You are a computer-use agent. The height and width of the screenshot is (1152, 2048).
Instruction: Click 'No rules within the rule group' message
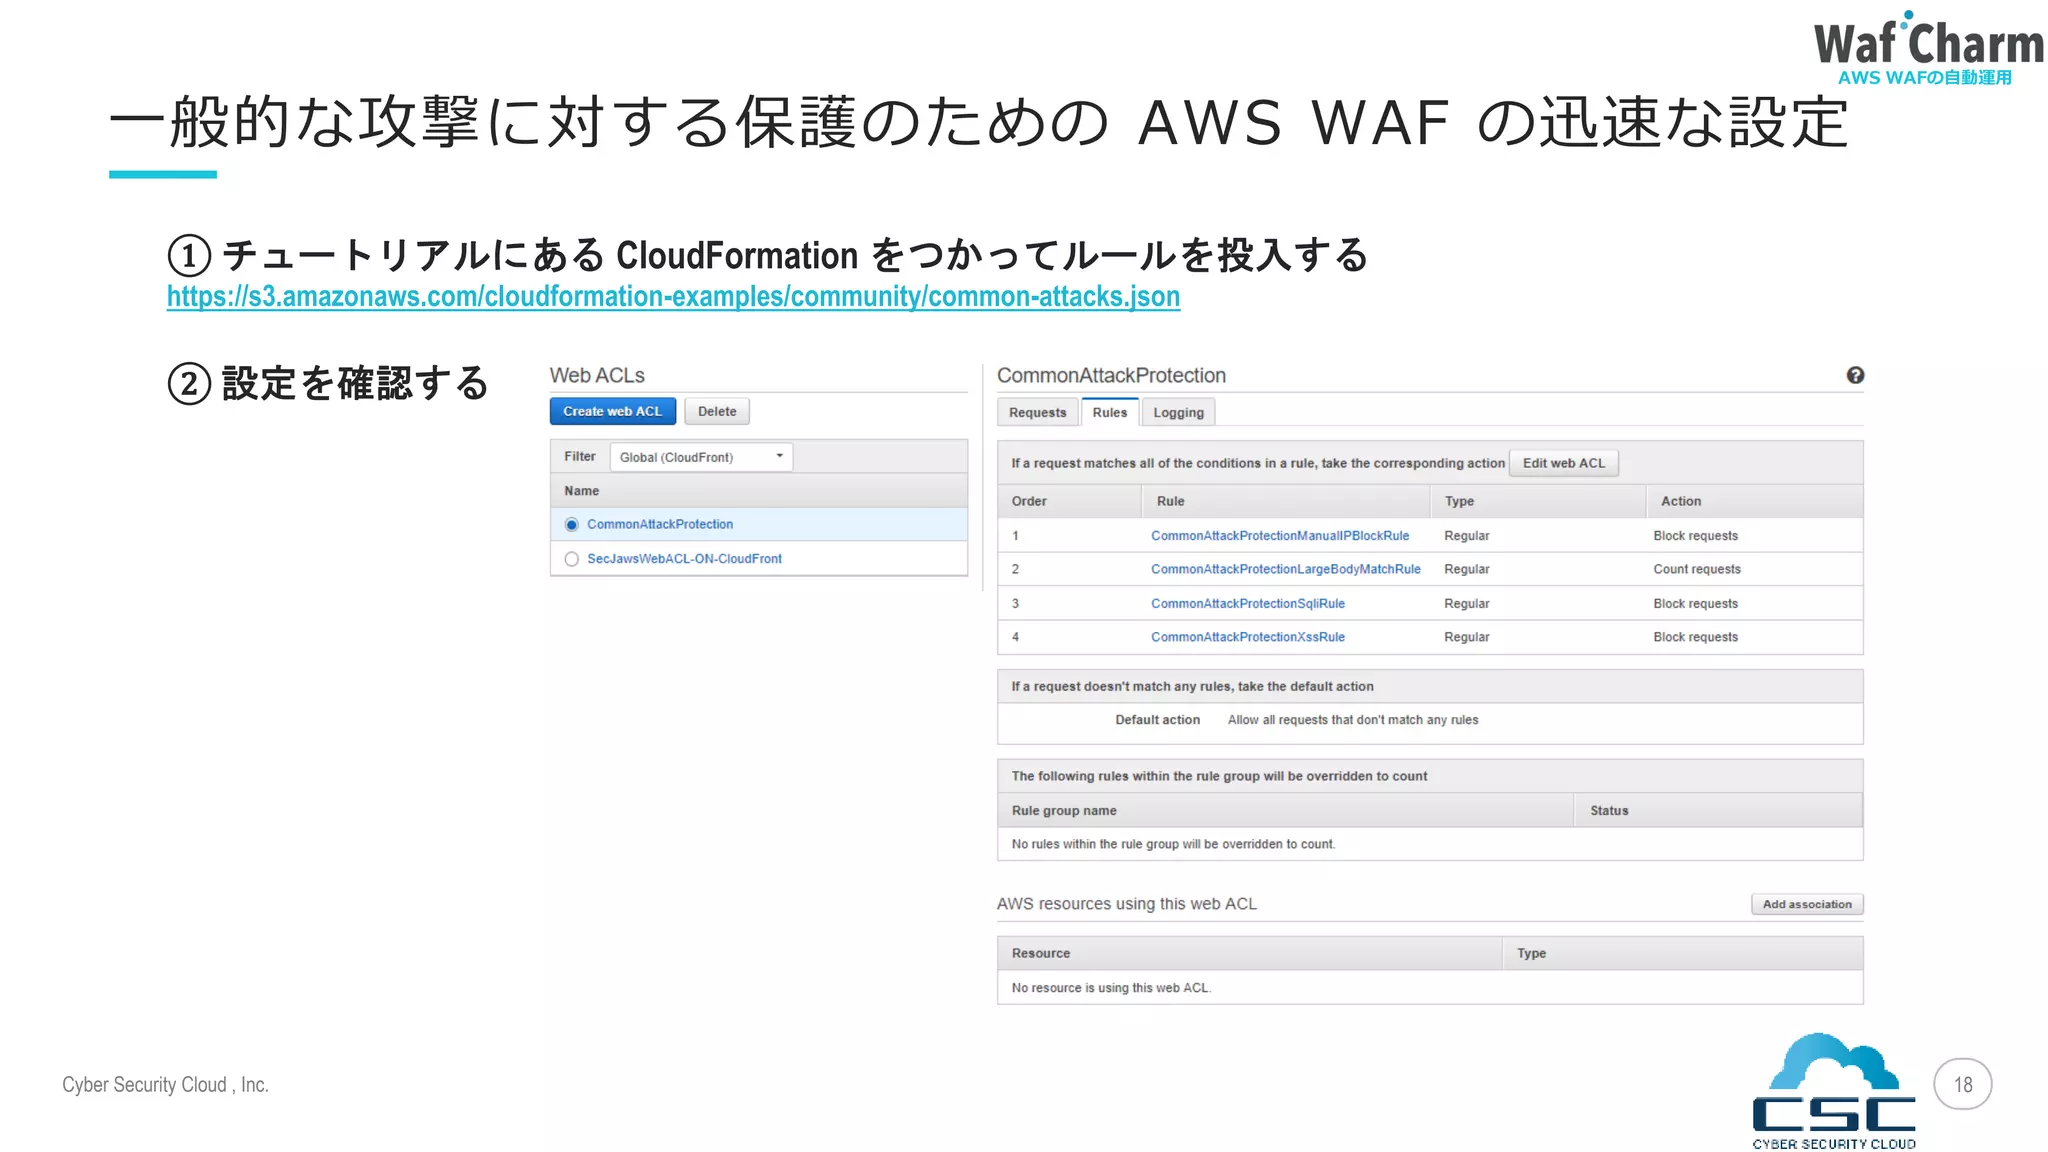click(1173, 844)
